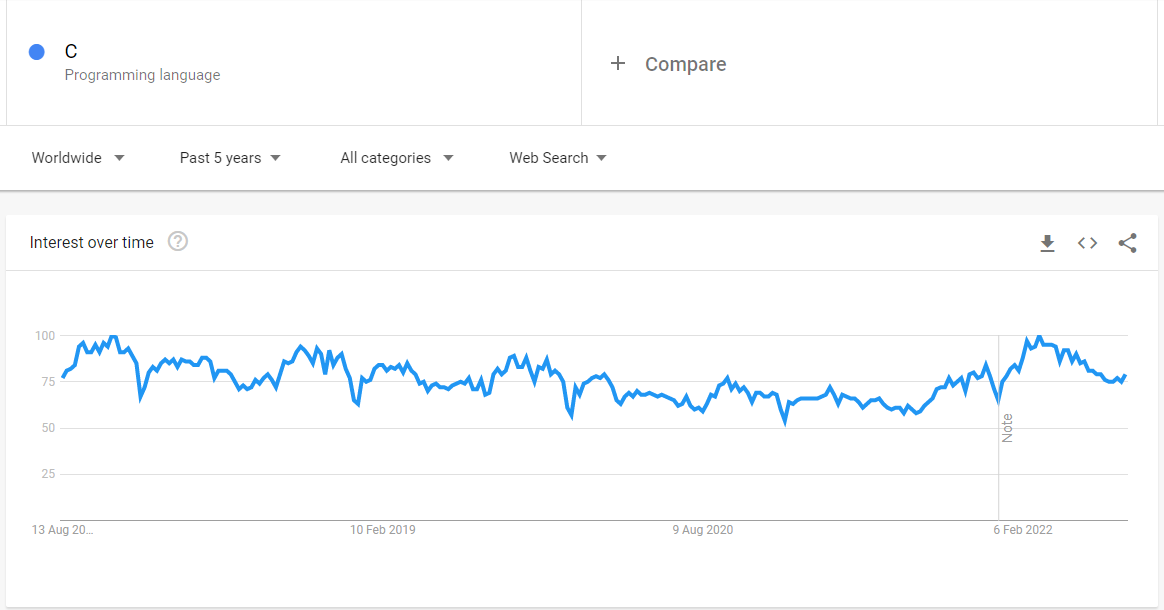Expand the Worldwide region dropdown

click(78, 157)
